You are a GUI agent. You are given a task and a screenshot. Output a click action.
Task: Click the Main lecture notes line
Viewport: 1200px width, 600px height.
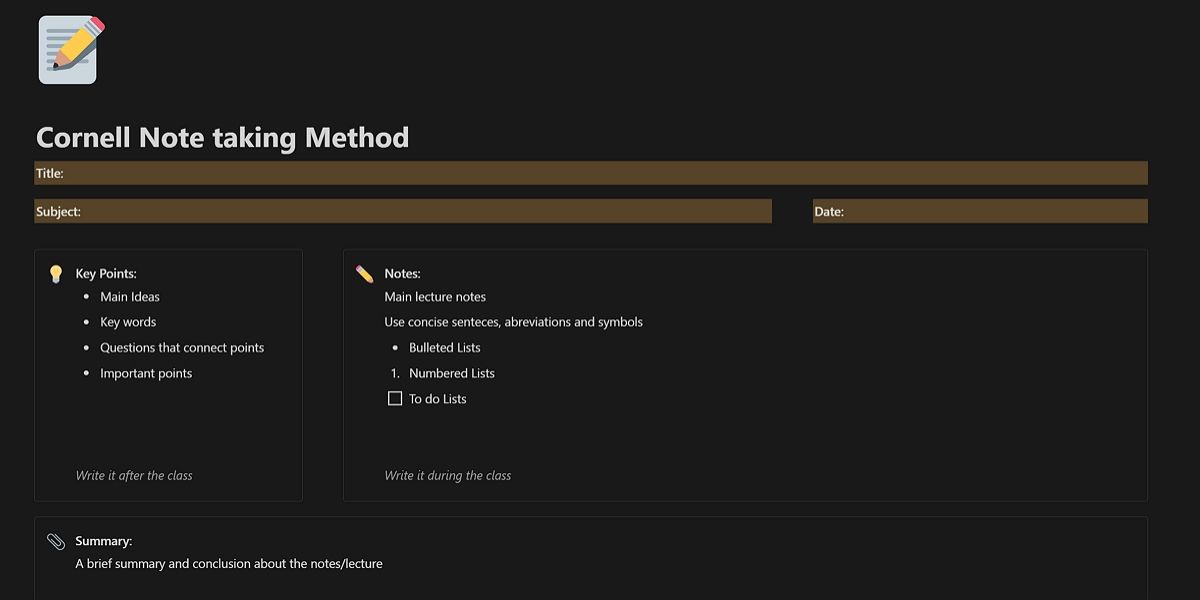coord(434,296)
